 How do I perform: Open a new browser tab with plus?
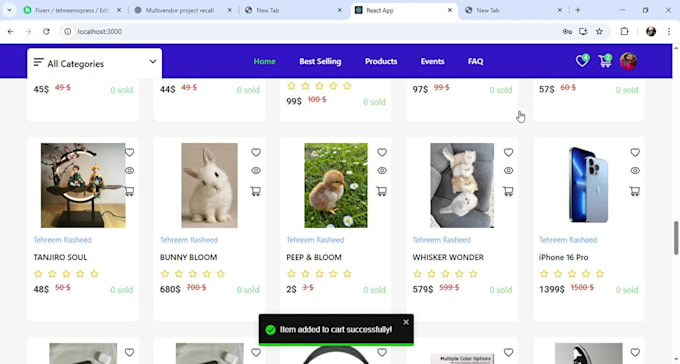tap(578, 10)
